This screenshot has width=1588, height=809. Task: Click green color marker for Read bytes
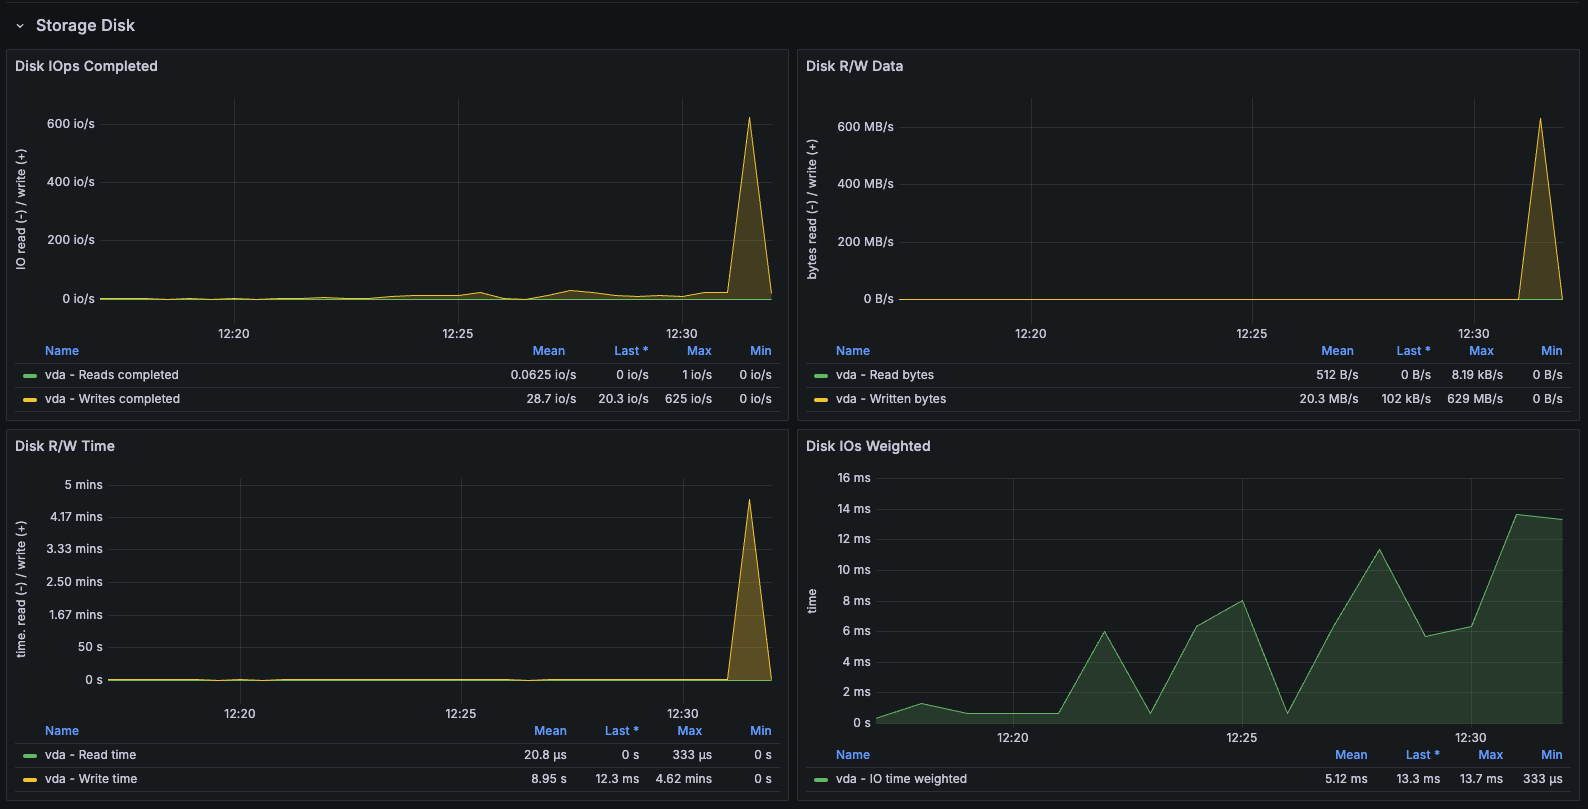[821, 376]
